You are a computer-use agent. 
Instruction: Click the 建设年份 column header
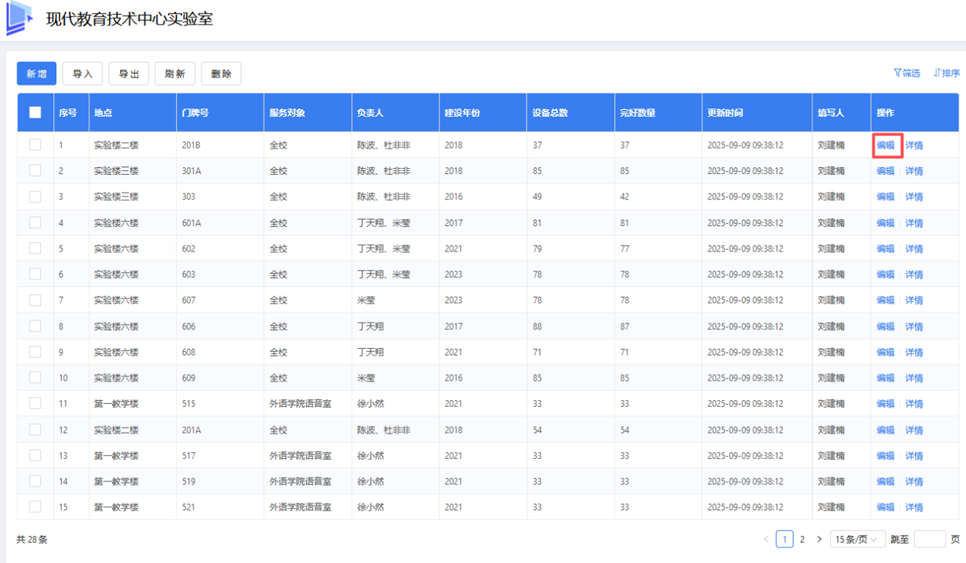pyautogui.click(x=463, y=112)
